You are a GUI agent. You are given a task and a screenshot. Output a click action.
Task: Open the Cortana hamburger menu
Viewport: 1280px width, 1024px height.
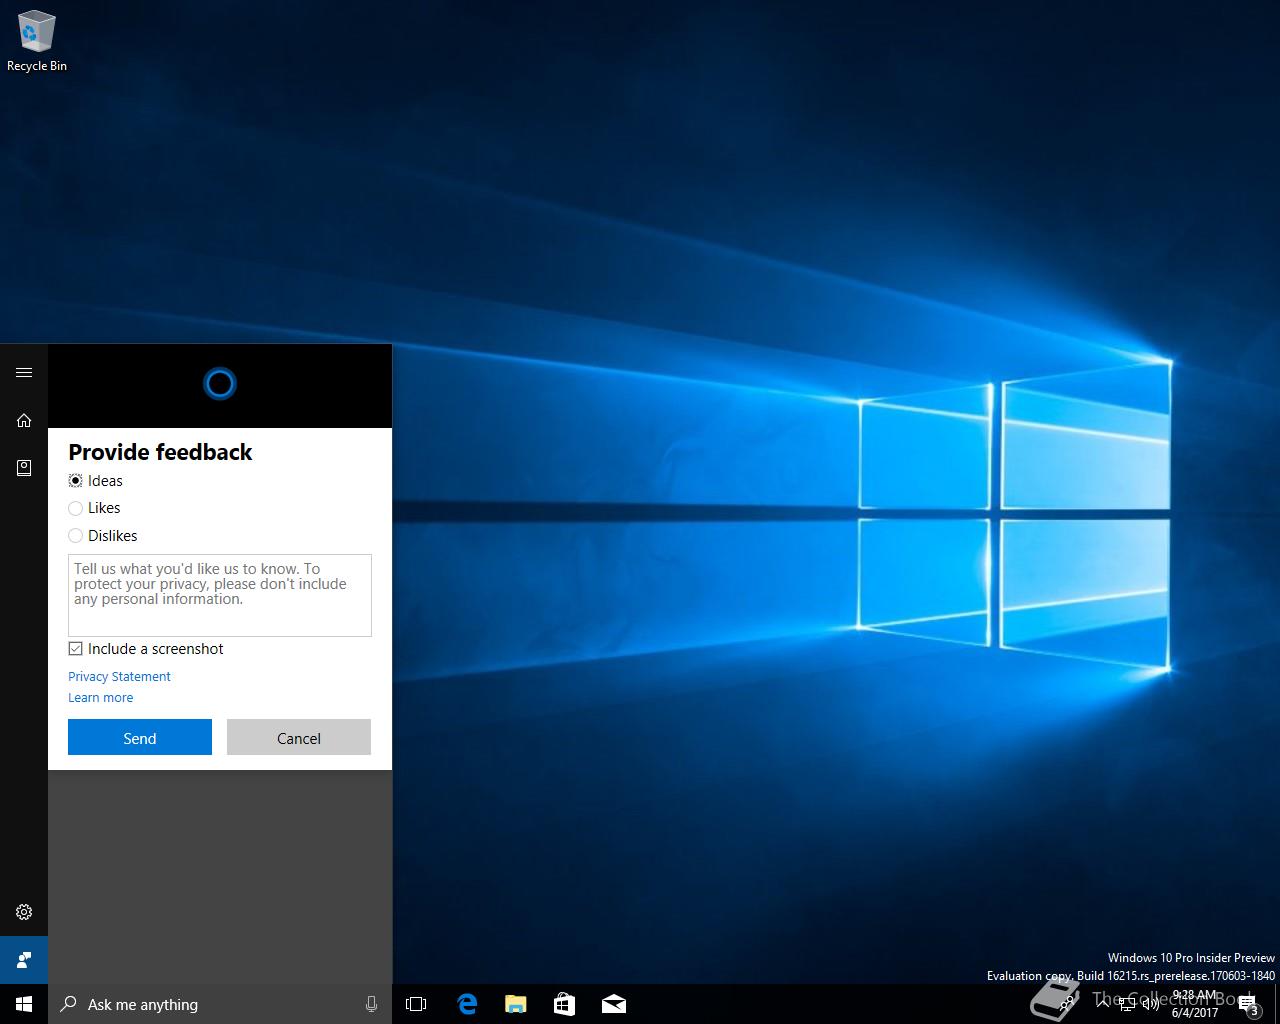(x=24, y=372)
